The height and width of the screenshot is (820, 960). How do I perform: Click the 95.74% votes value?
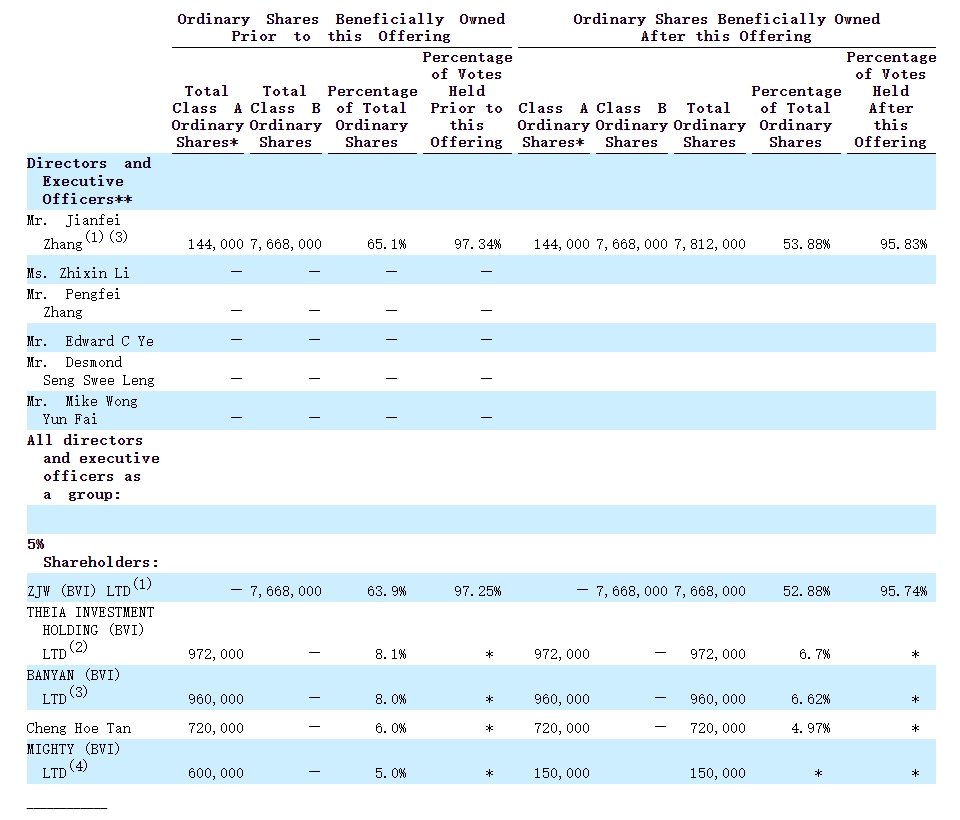point(904,592)
